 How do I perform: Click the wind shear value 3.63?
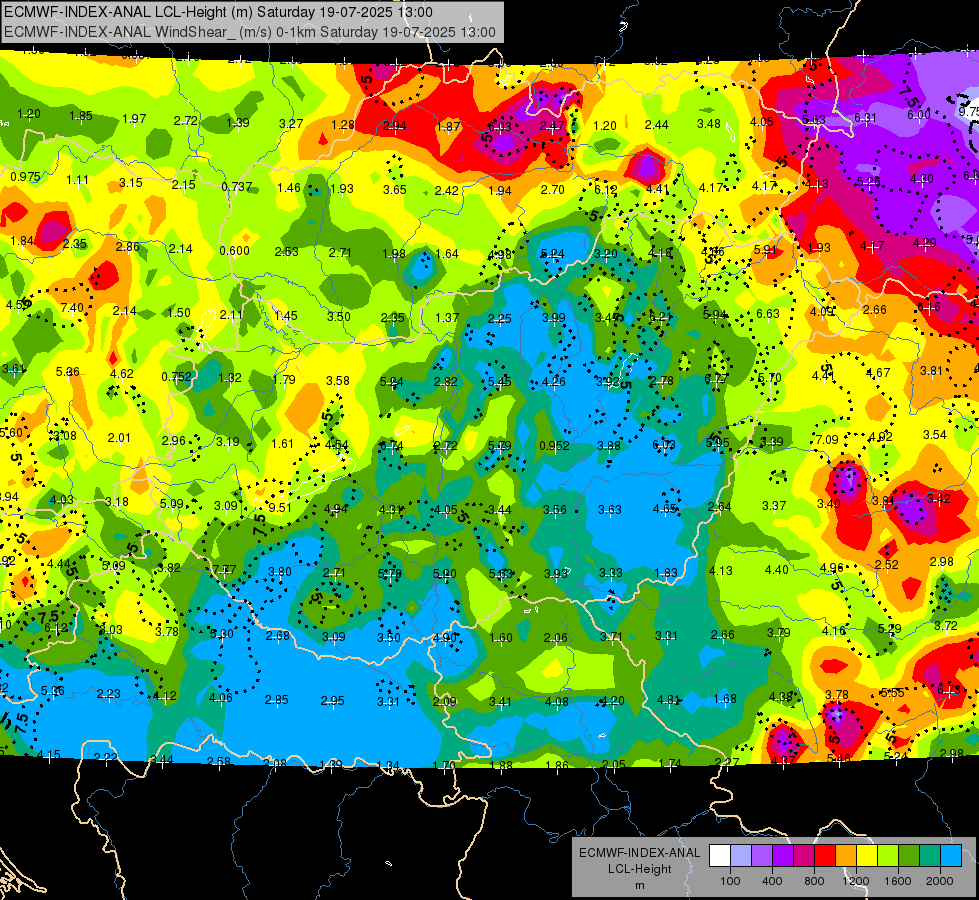(609, 510)
